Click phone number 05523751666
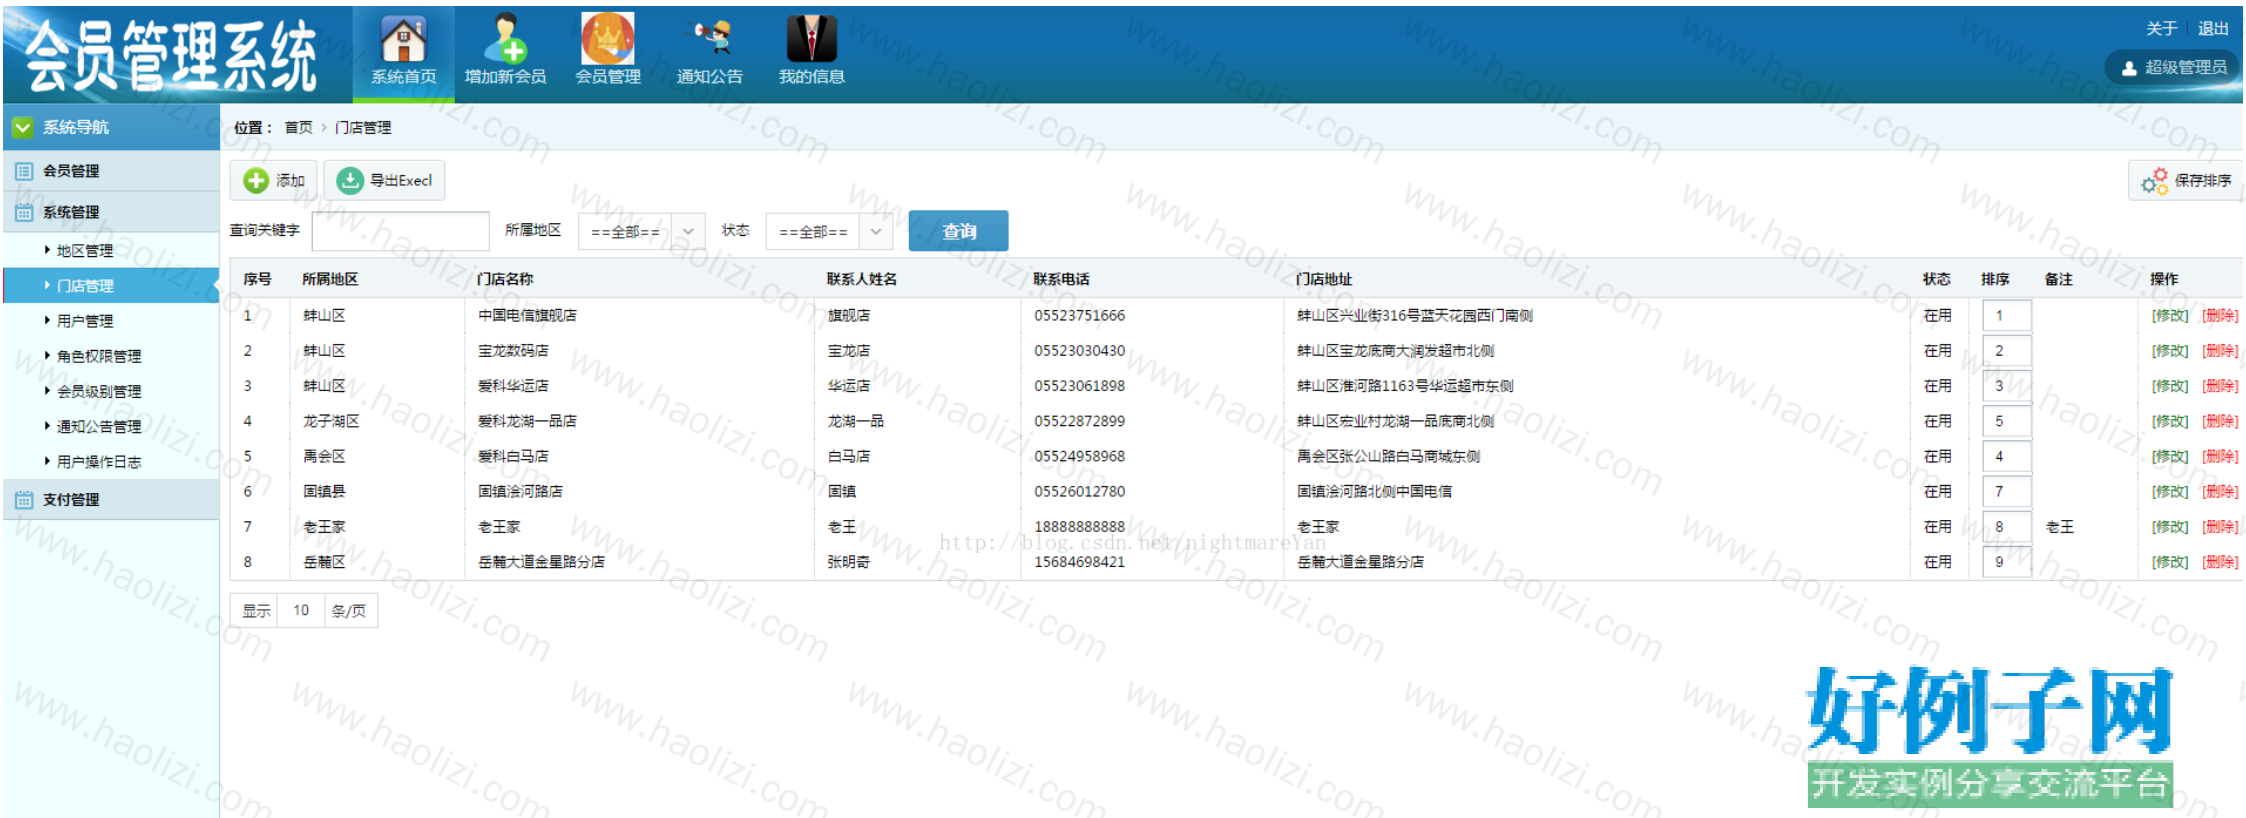 tap(1079, 316)
